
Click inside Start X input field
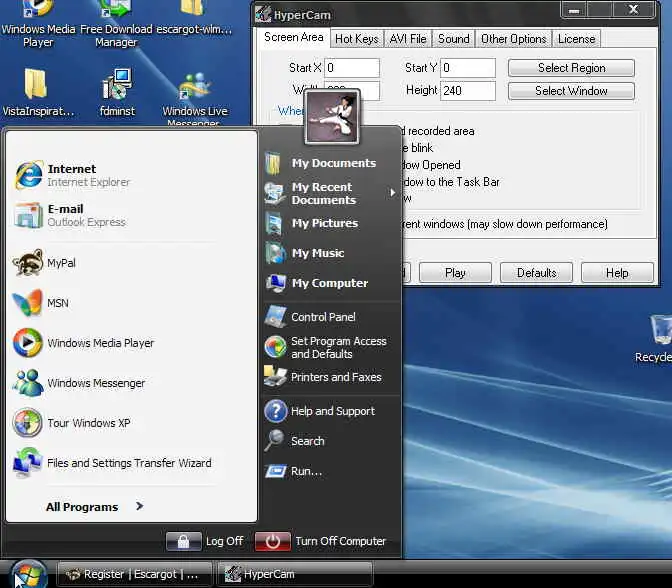pos(352,68)
